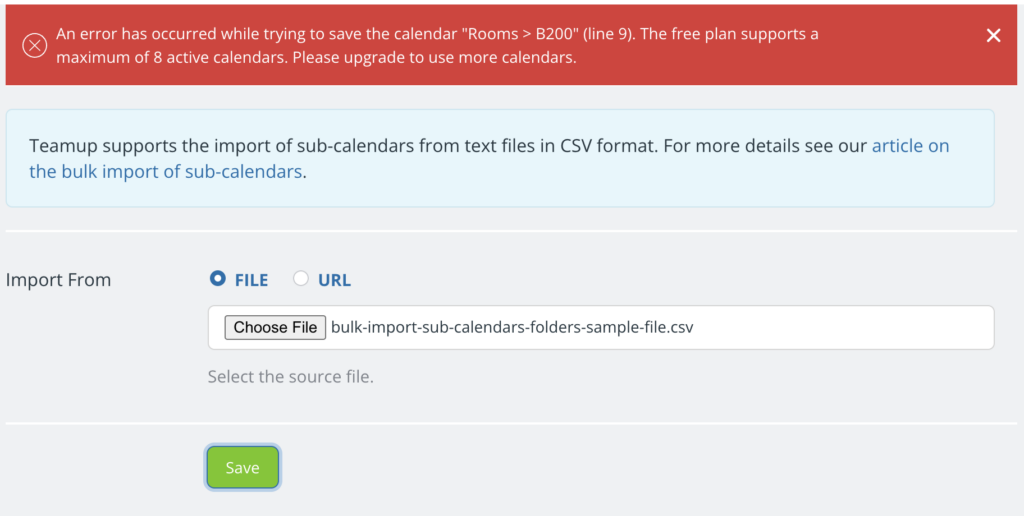Click the selected CSV filename text
This screenshot has height=516, width=1024.
pos(512,327)
